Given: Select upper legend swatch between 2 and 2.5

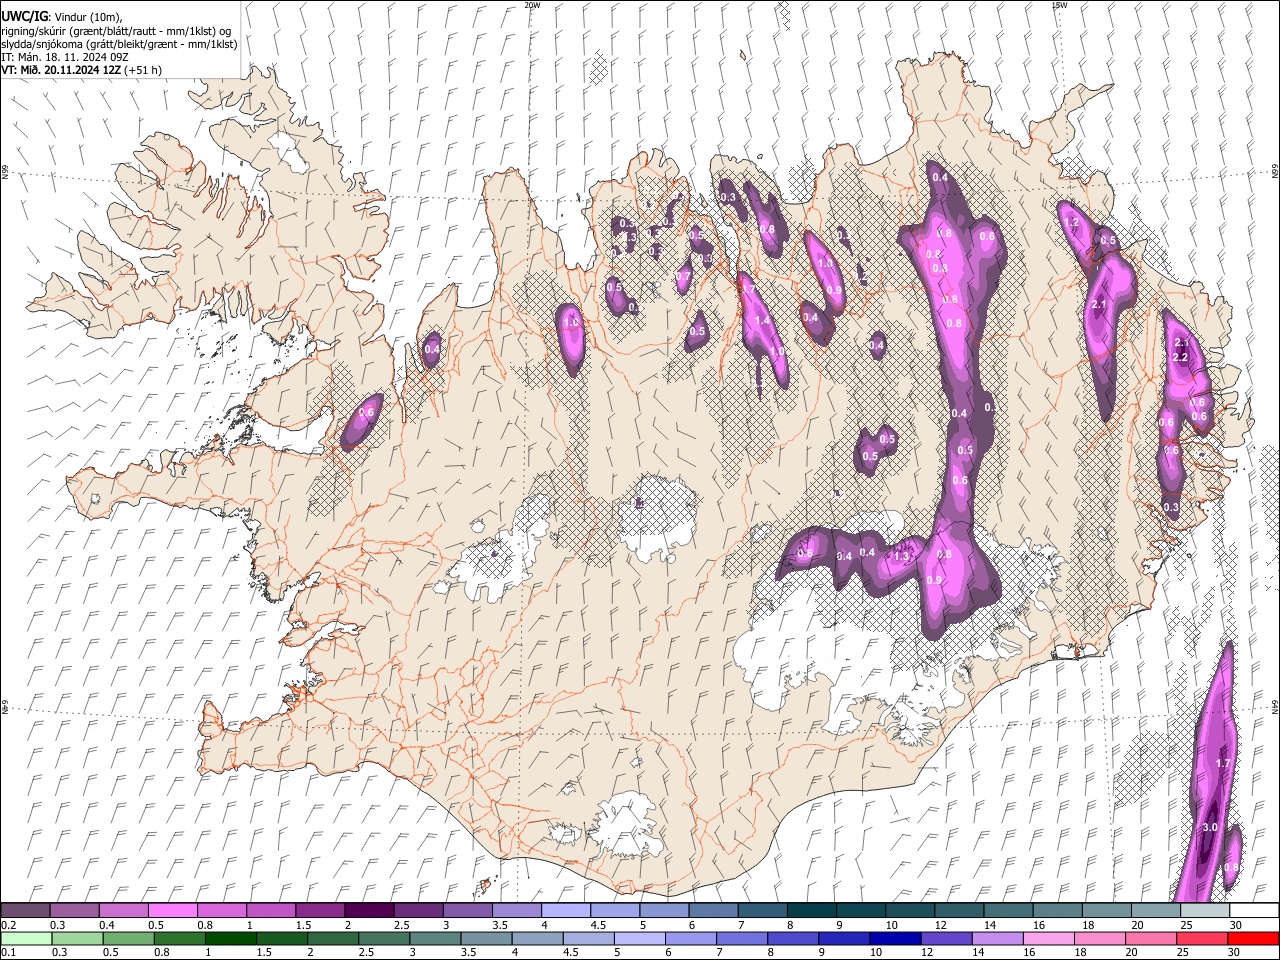Looking at the screenshot, I should 369,911.
